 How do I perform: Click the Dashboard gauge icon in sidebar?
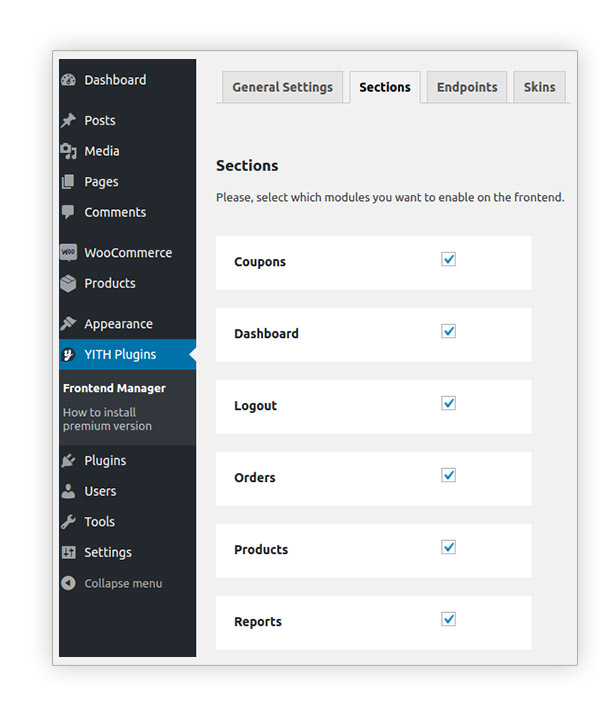click(68, 80)
